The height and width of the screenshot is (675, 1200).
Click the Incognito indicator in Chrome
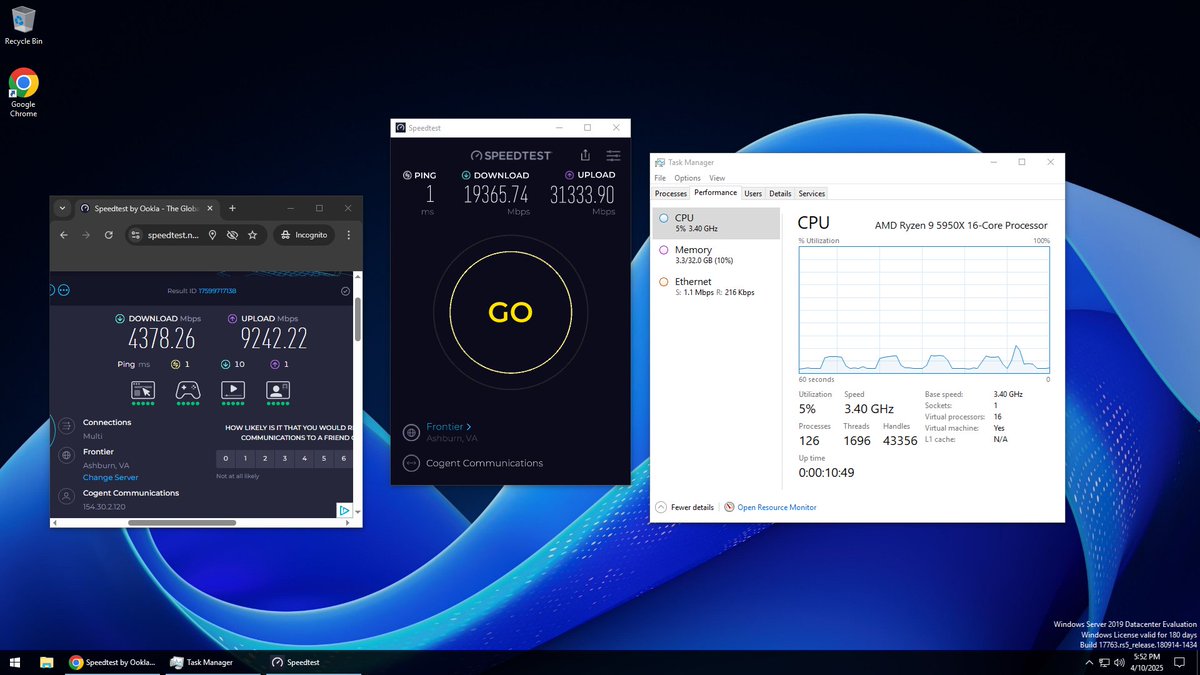pyautogui.click(x=304, y=235)
